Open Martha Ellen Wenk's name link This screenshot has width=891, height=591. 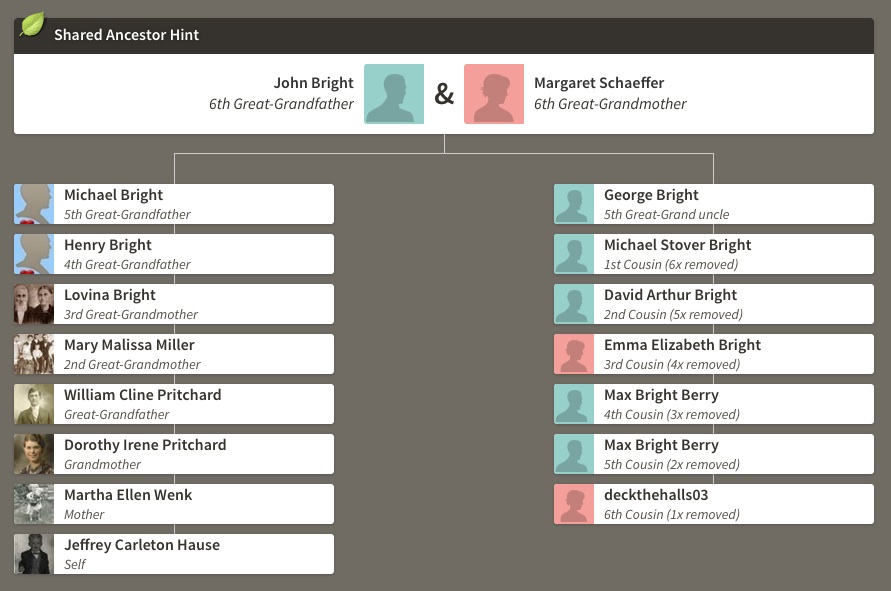128,495
